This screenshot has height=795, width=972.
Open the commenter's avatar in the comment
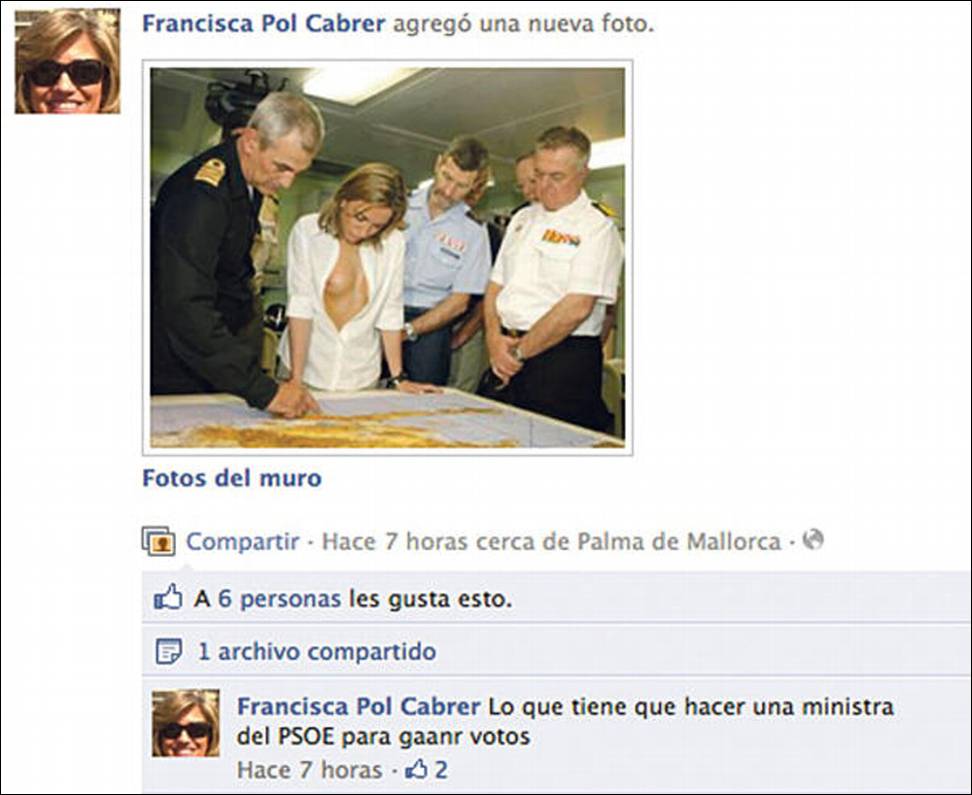pos(186,723)
